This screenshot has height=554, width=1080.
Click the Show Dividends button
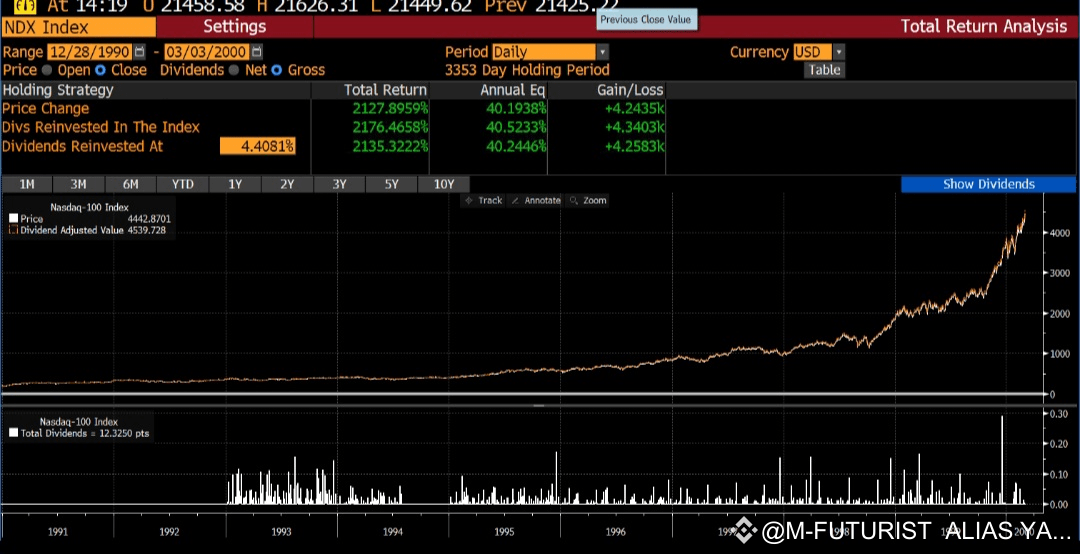click(988, 184)
